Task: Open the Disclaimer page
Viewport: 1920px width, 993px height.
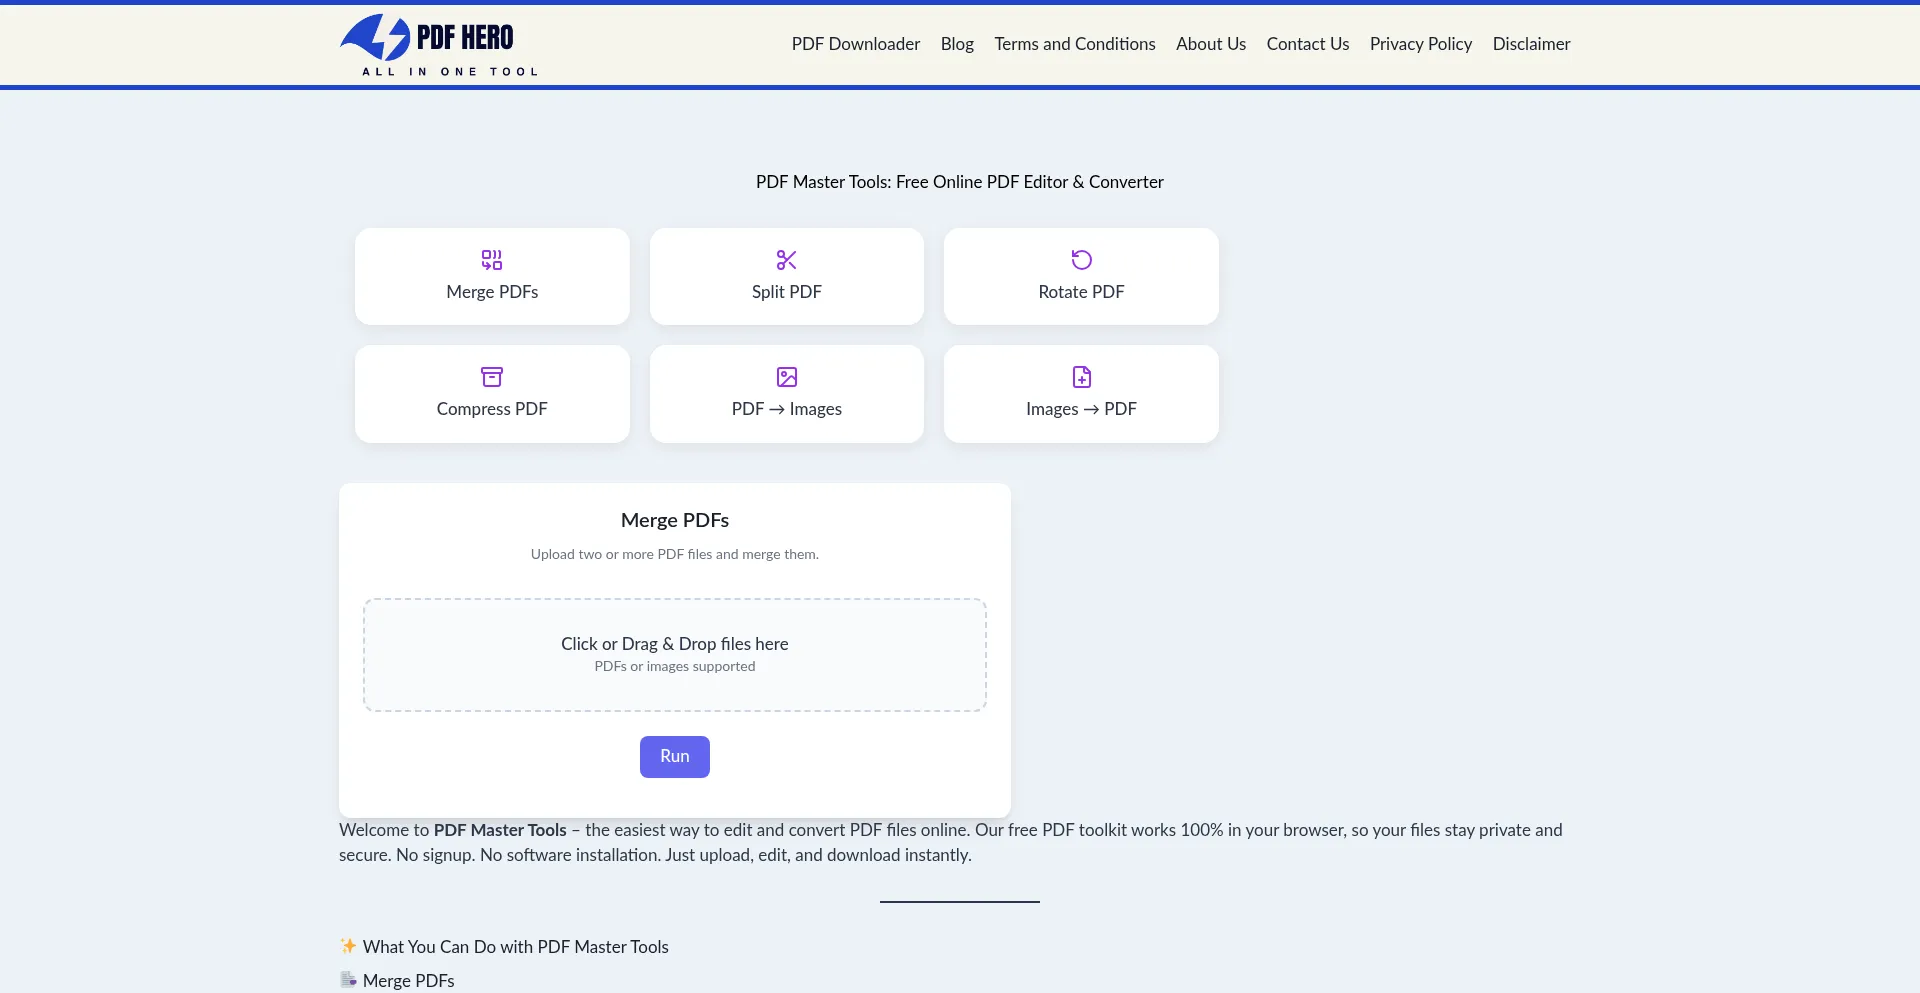Action: 1531,44
